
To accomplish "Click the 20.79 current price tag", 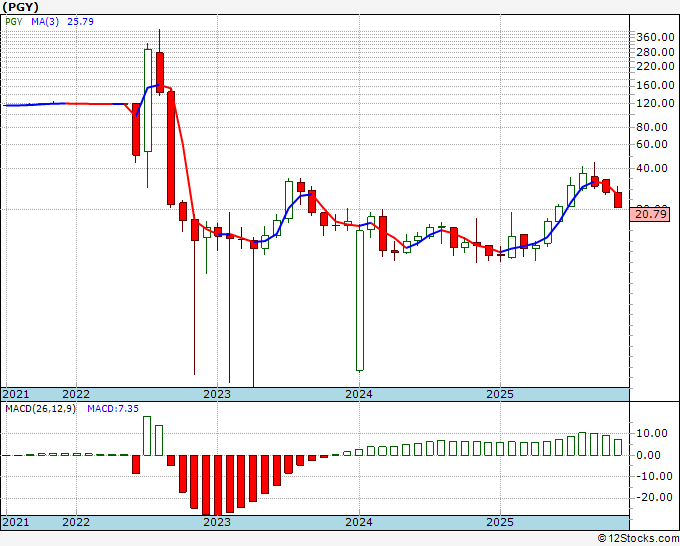I will 649,214.
